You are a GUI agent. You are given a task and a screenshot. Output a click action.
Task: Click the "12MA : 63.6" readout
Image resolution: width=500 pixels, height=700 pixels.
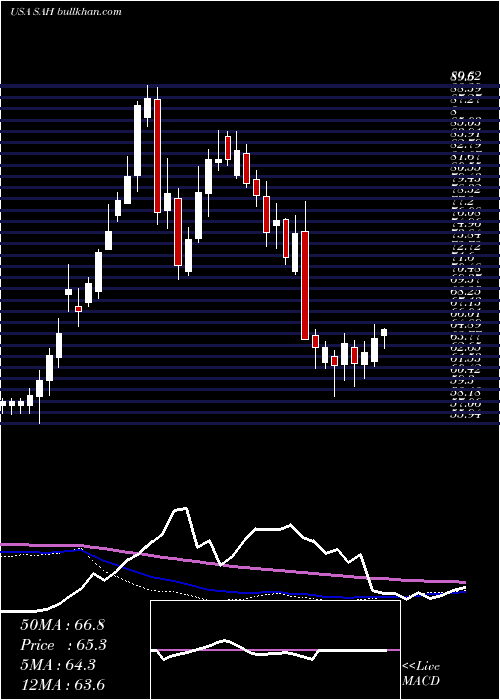click(62, 685)
